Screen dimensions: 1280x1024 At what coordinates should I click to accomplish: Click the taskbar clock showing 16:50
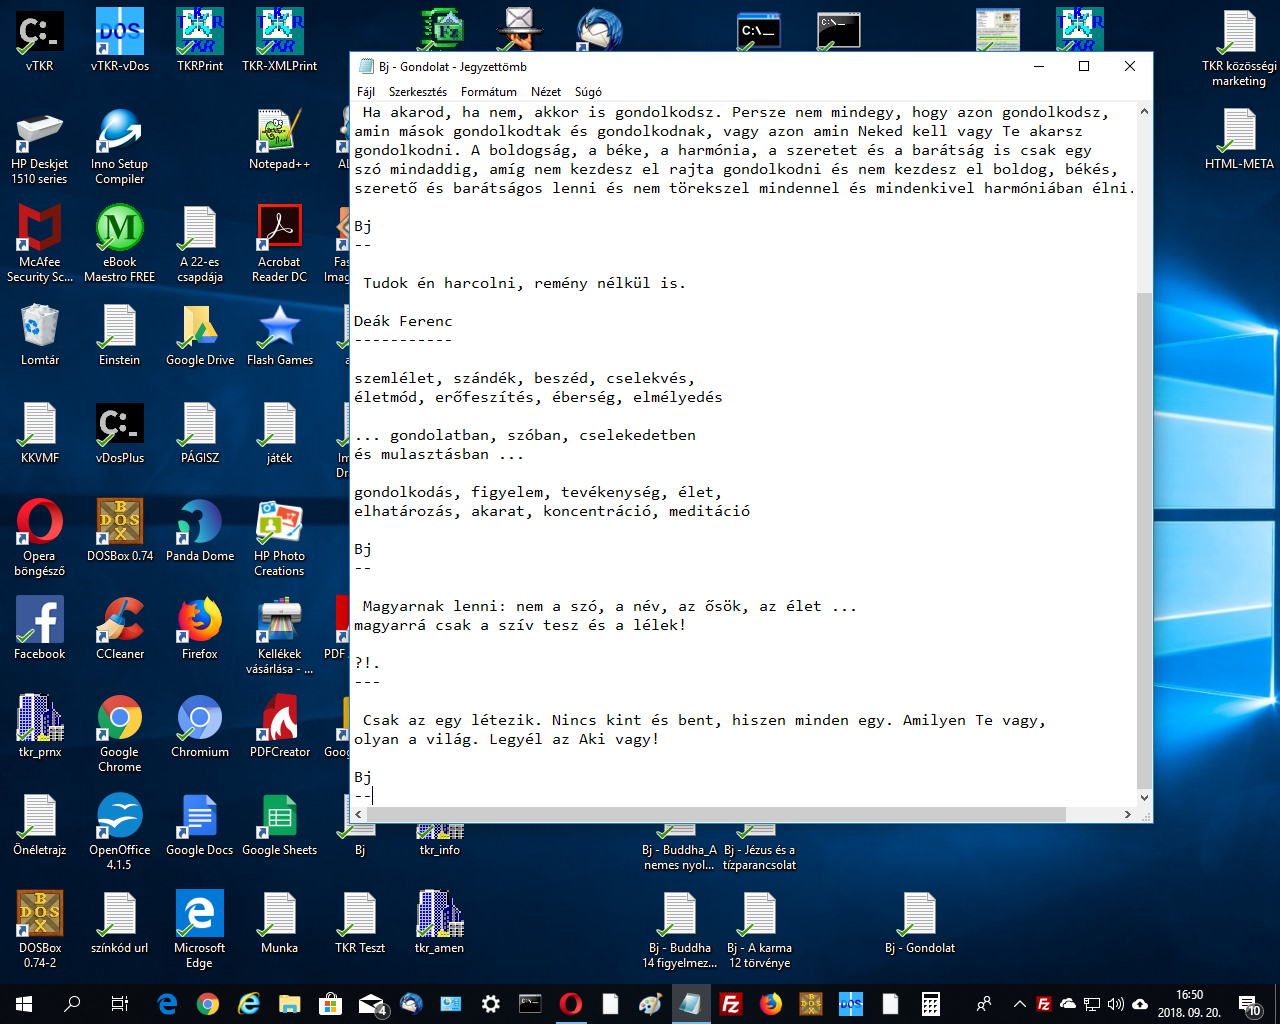(1189, 1004)
